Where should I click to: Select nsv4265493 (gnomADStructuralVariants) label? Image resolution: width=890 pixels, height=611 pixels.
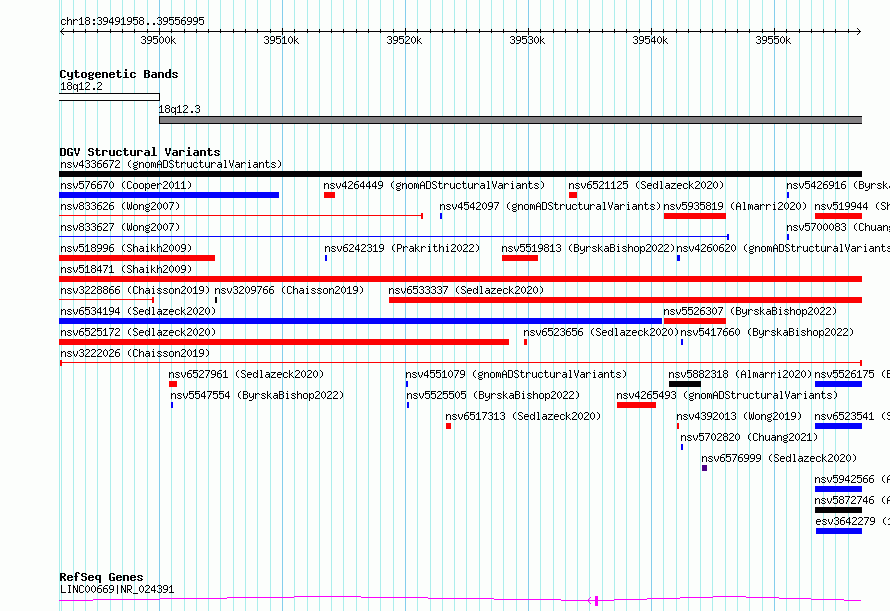coord(727,395)
